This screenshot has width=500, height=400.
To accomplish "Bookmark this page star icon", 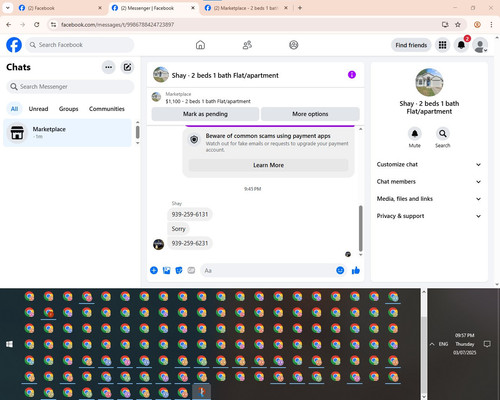I will [x=458, y=25].
